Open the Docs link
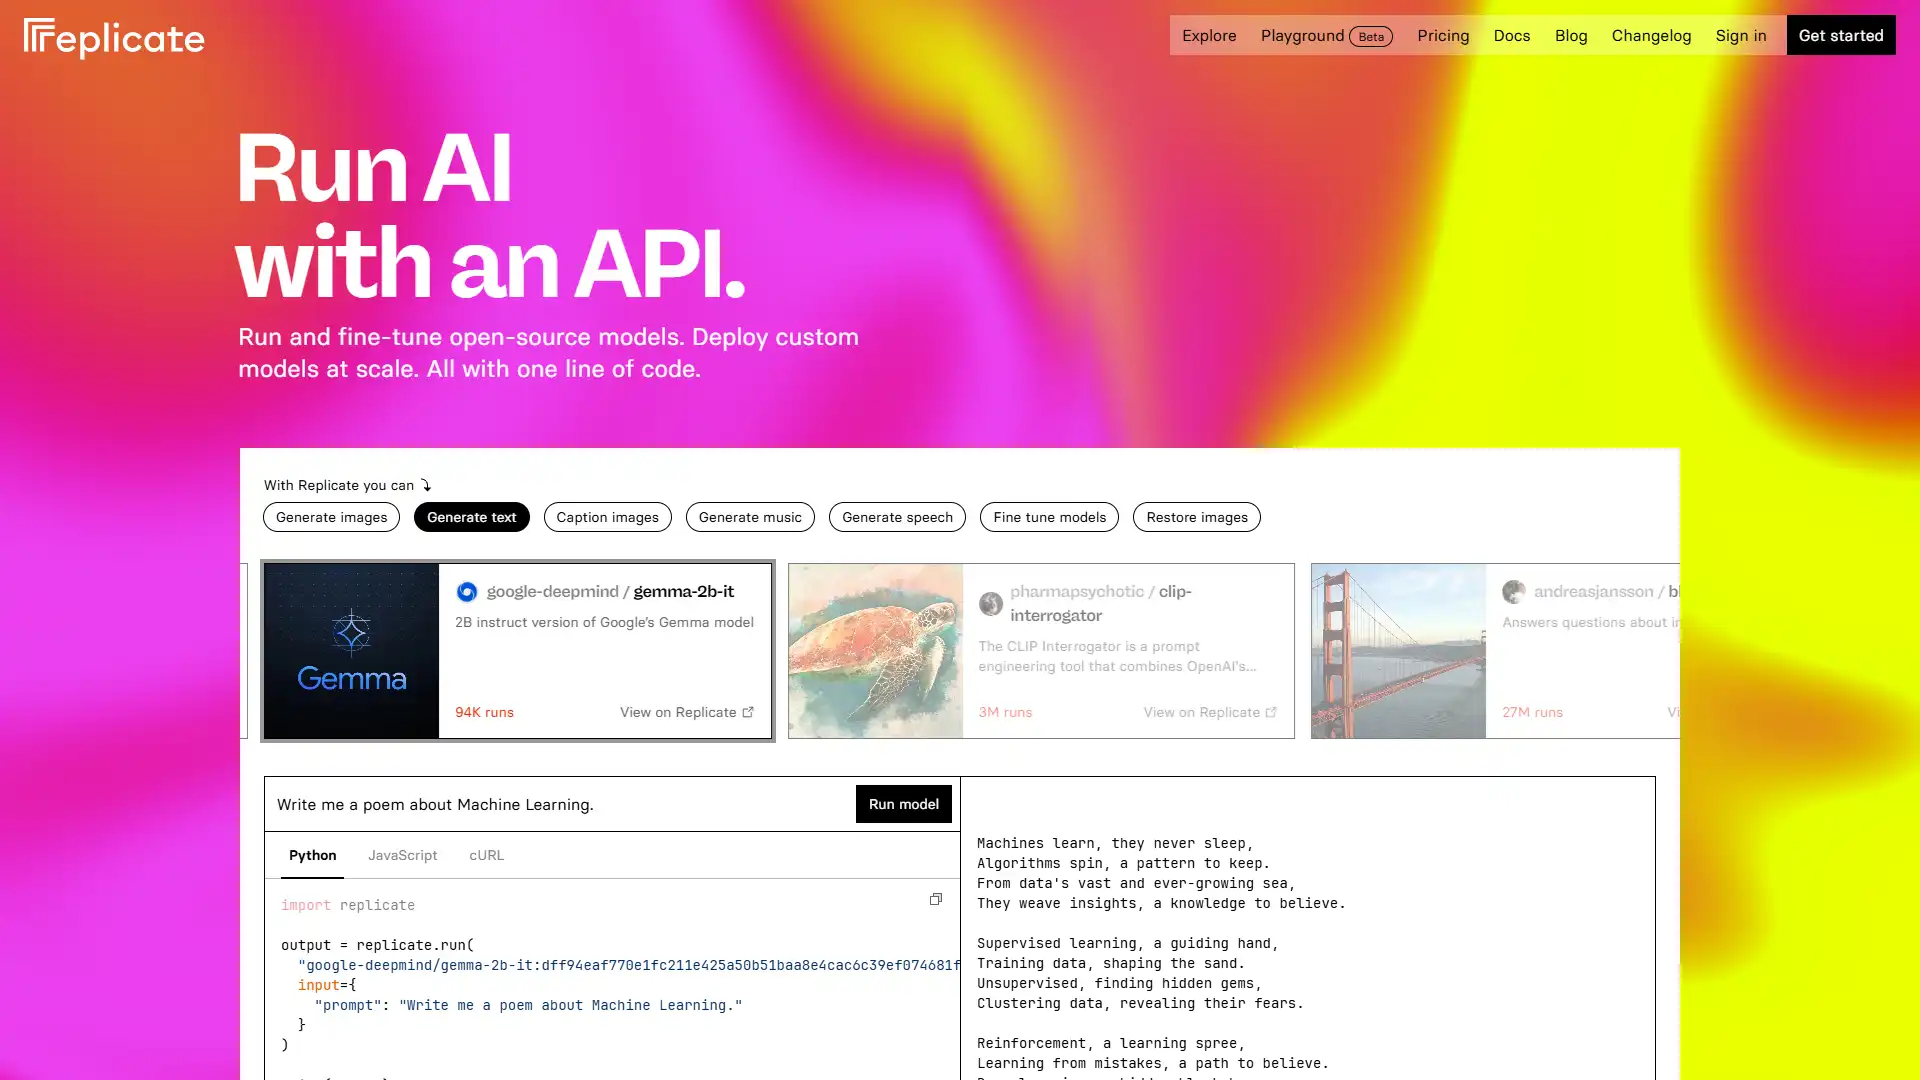This screenshot has height=1080, width=1920. point(1512,36)
